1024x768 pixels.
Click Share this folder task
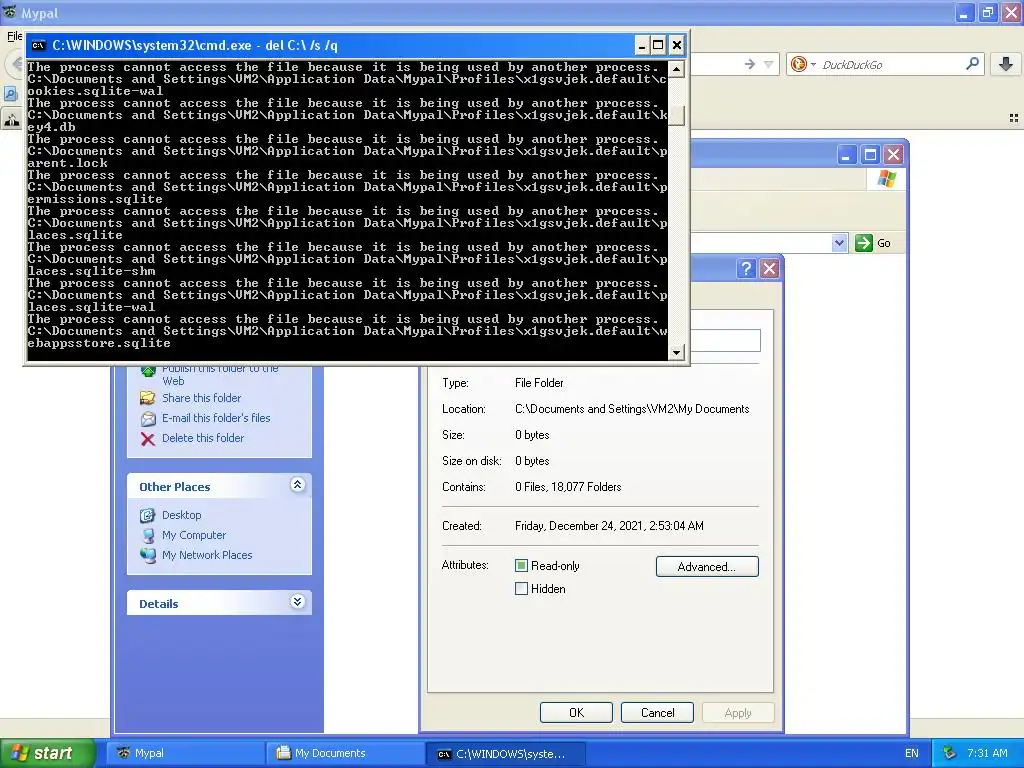click(x=202, y=398)
